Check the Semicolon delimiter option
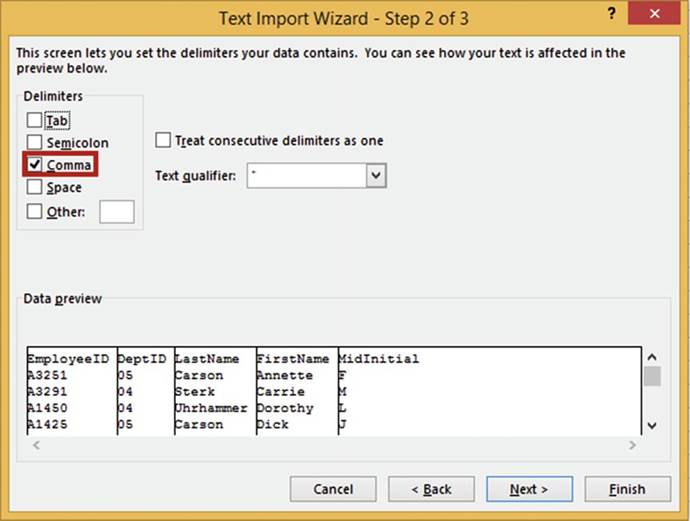This screenshot has height=521, width=690. (x=35, y=143)
